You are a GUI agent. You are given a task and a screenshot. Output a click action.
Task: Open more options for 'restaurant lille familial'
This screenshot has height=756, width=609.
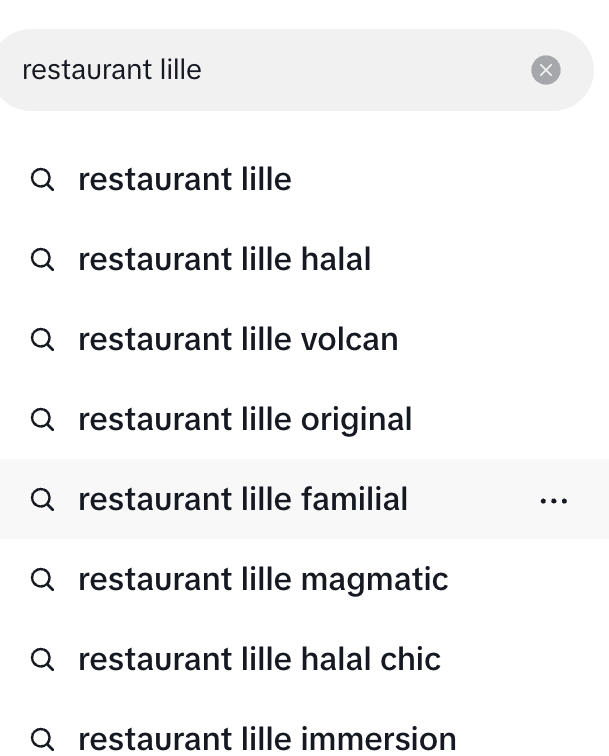point(553,500)
